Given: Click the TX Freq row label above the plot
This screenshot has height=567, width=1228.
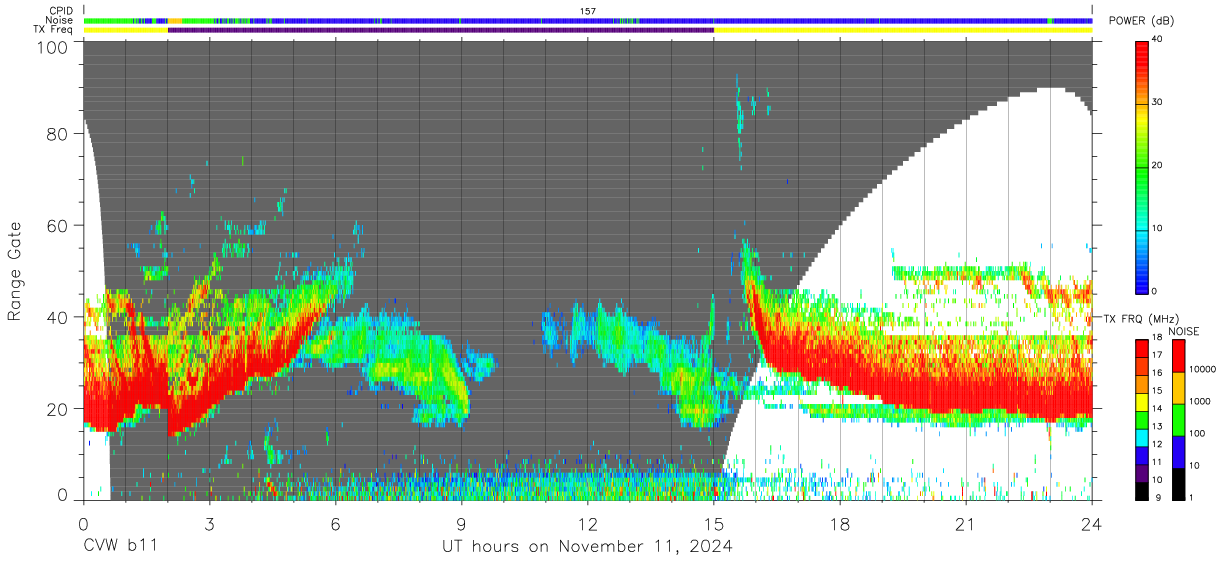Looking at the screenshot, I should coord(53,30).
